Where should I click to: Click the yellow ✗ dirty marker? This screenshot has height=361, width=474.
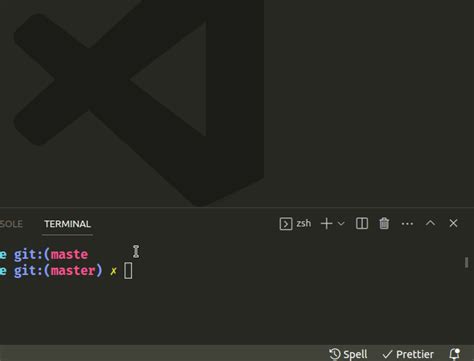(113, 271)
